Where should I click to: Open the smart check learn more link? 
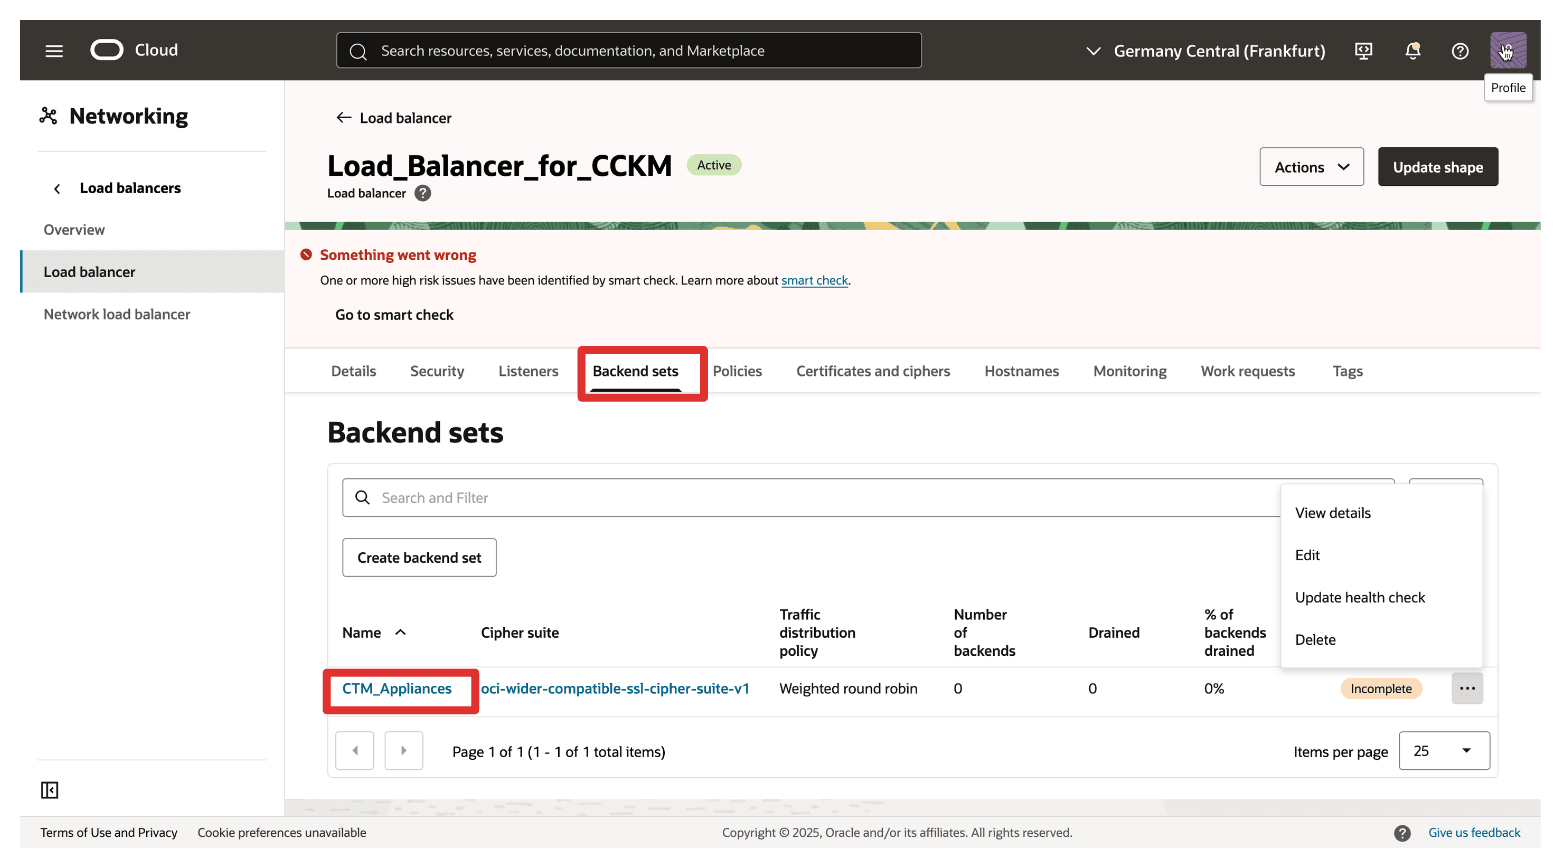click(x=814, y=281)
